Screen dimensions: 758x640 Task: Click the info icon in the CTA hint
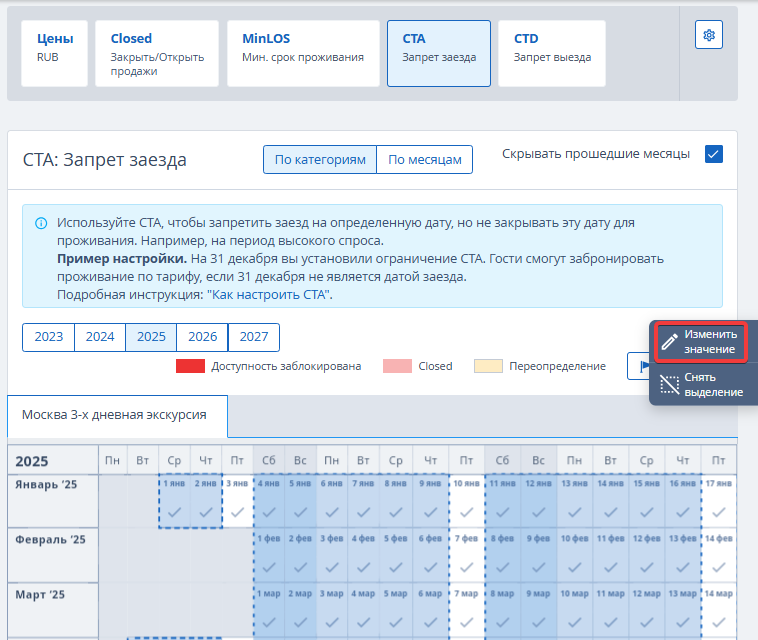[x=41, y=223]
